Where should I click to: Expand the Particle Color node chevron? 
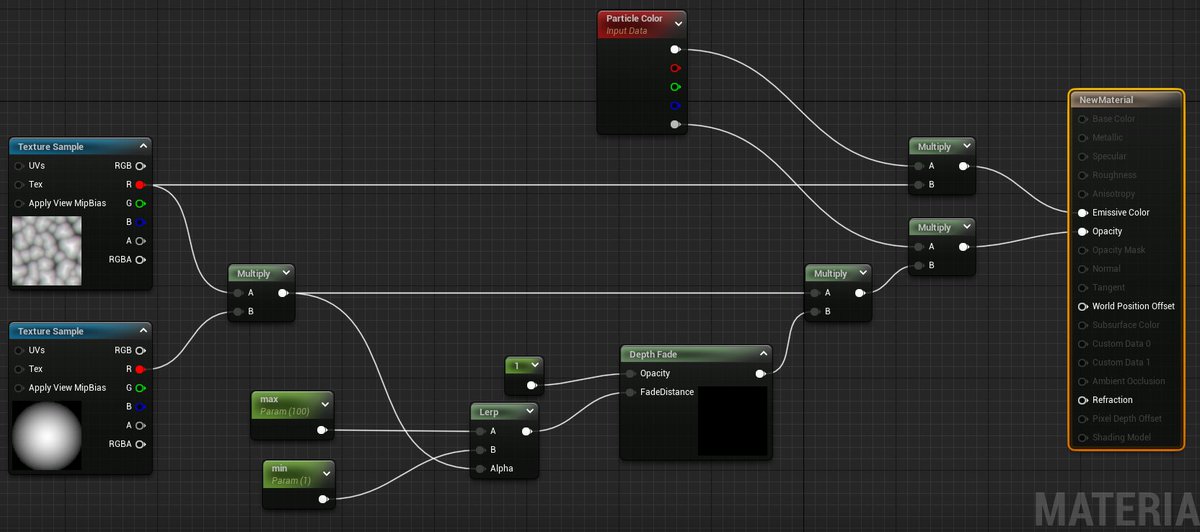[679, 24]
